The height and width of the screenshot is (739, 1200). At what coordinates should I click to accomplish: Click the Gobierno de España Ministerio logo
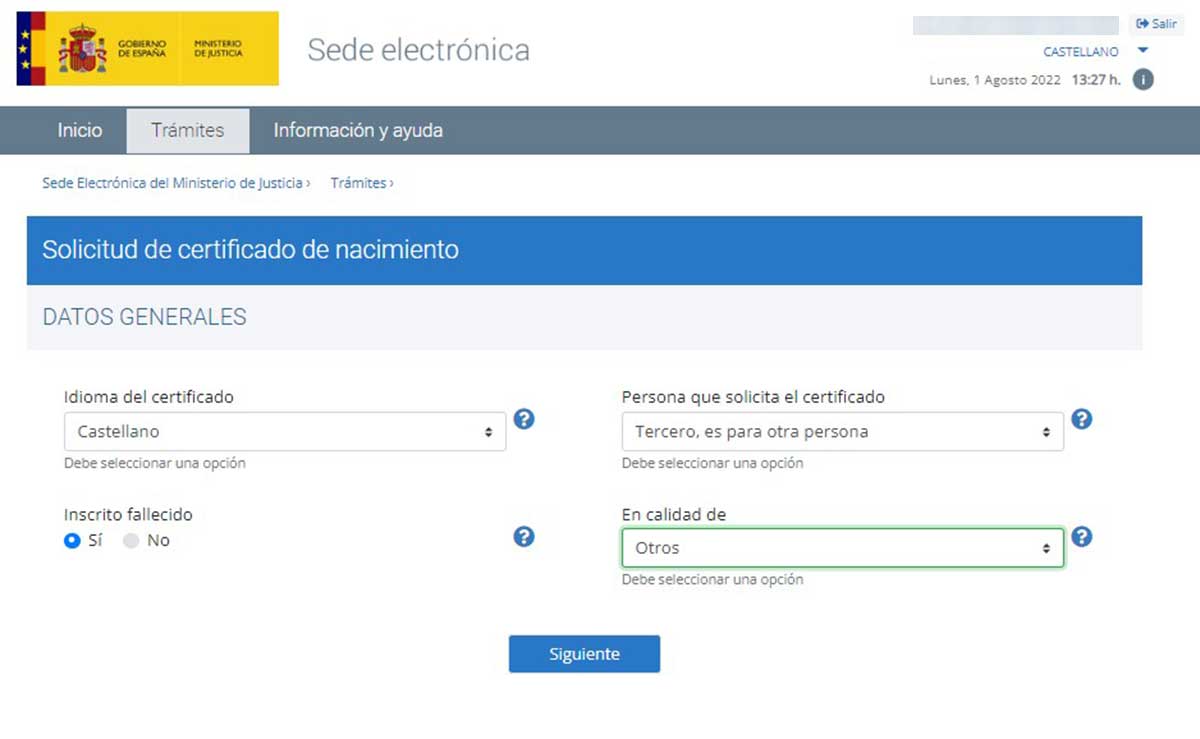[x=148, y=49]
